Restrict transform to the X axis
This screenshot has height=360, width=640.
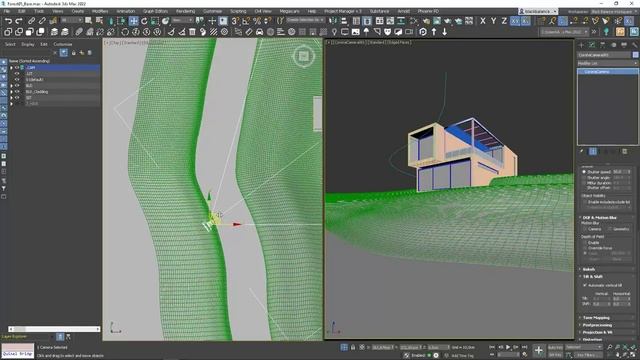(x=483, y=21)
